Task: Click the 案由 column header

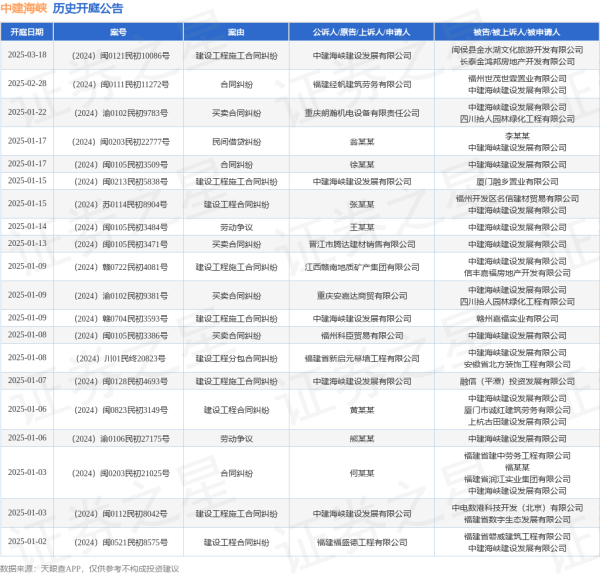Action: (x=236, y=32)
